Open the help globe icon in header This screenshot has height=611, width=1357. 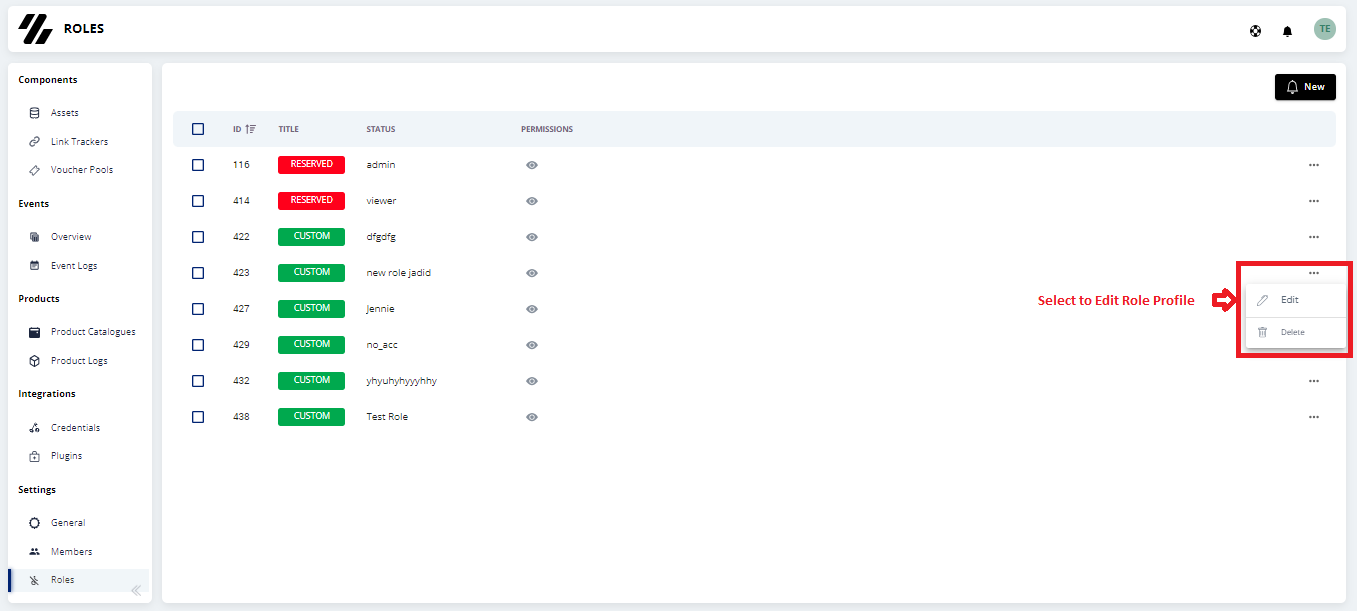tap(1255, 31)
